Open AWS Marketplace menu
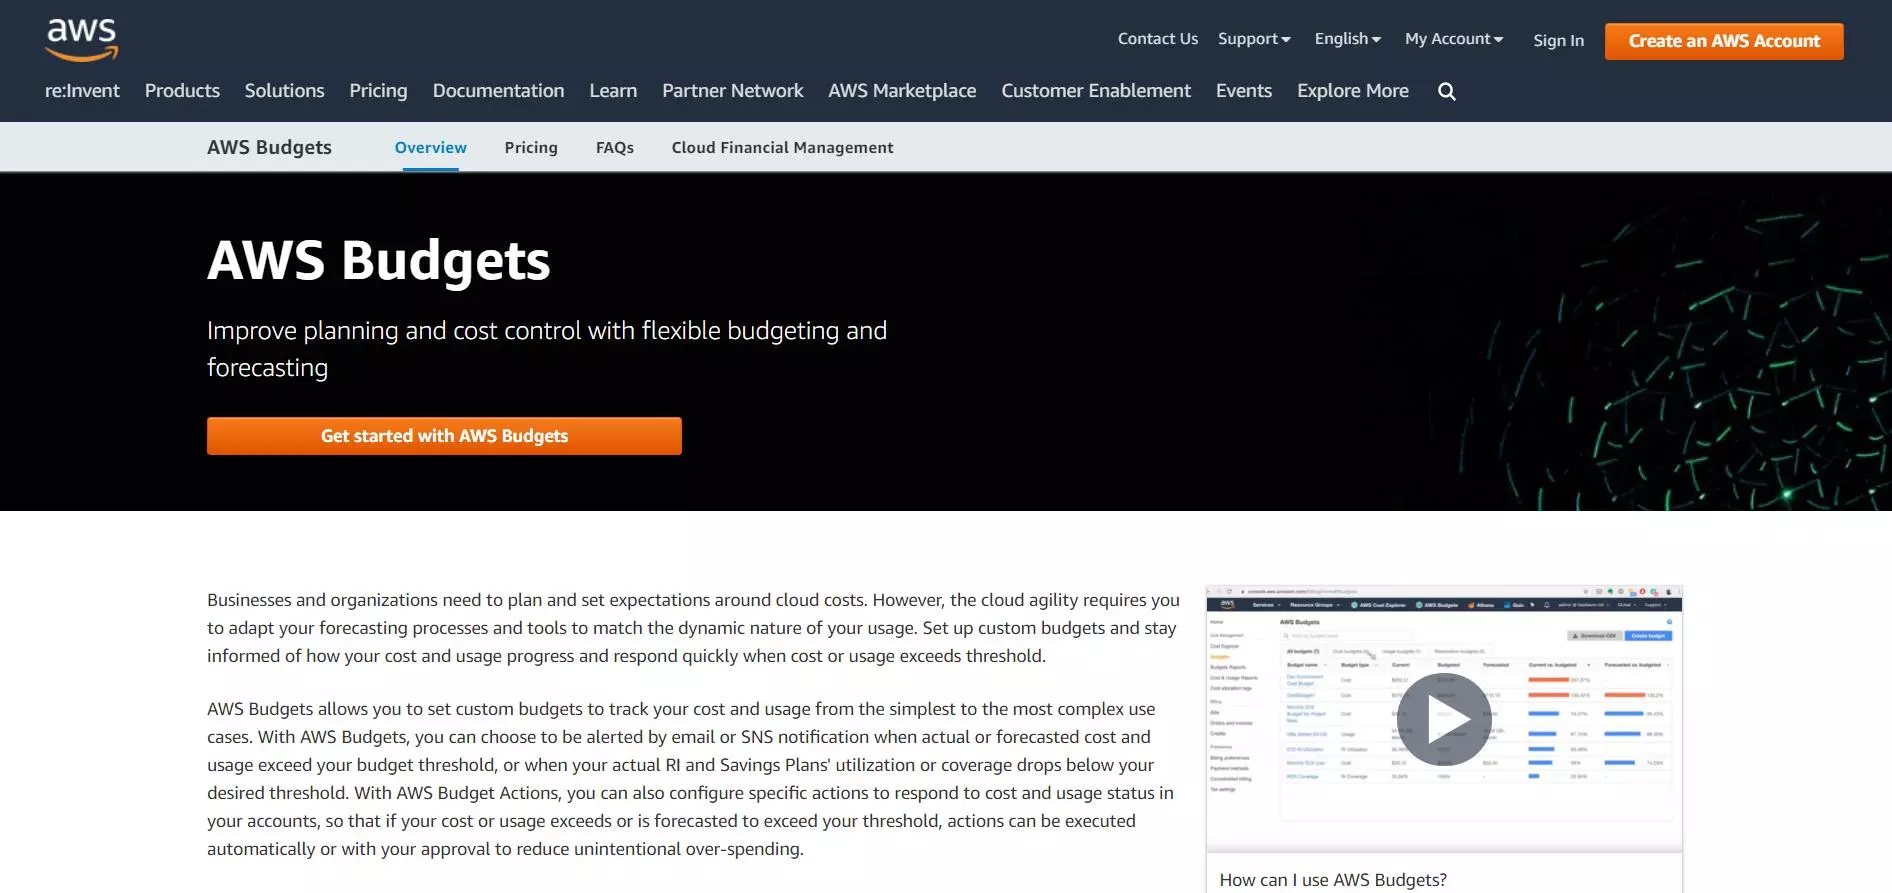Screen dimensions: 1892x893 tap(902, 91)
